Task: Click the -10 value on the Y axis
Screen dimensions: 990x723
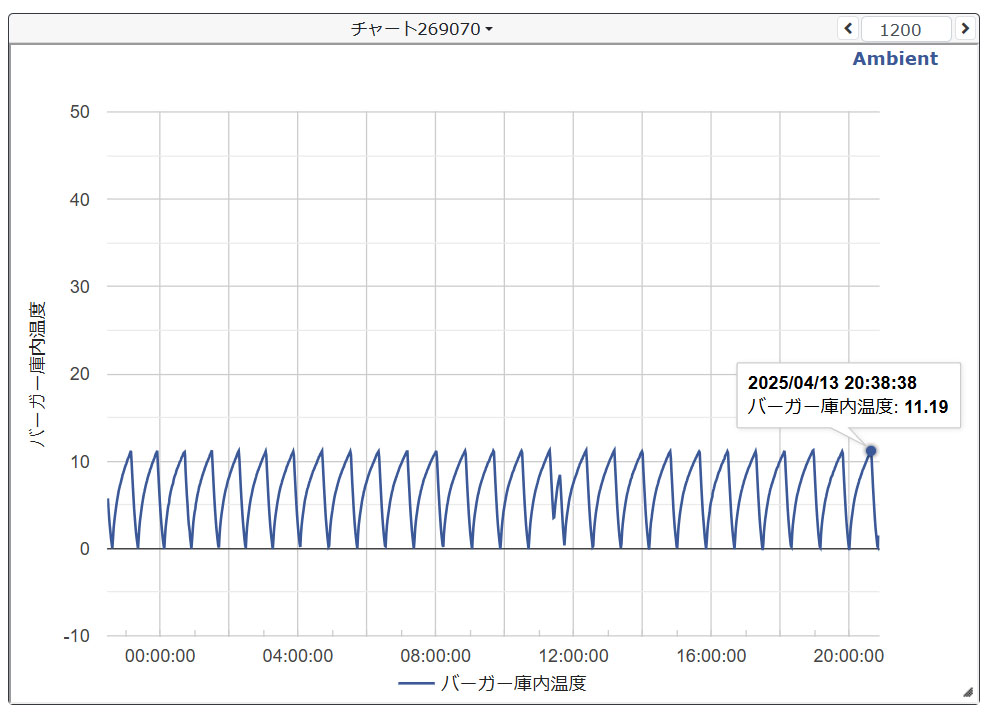Action: click(x=76, y=636)
